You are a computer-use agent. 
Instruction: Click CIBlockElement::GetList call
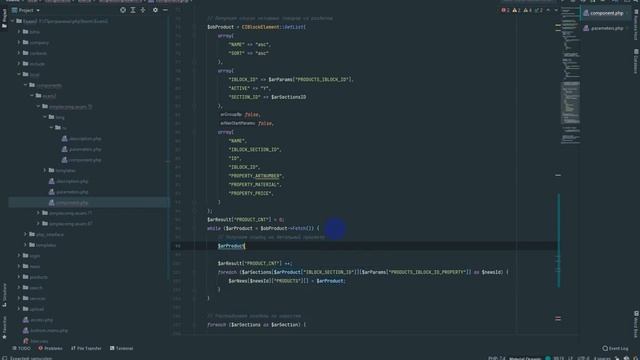[x=273, y=27]
